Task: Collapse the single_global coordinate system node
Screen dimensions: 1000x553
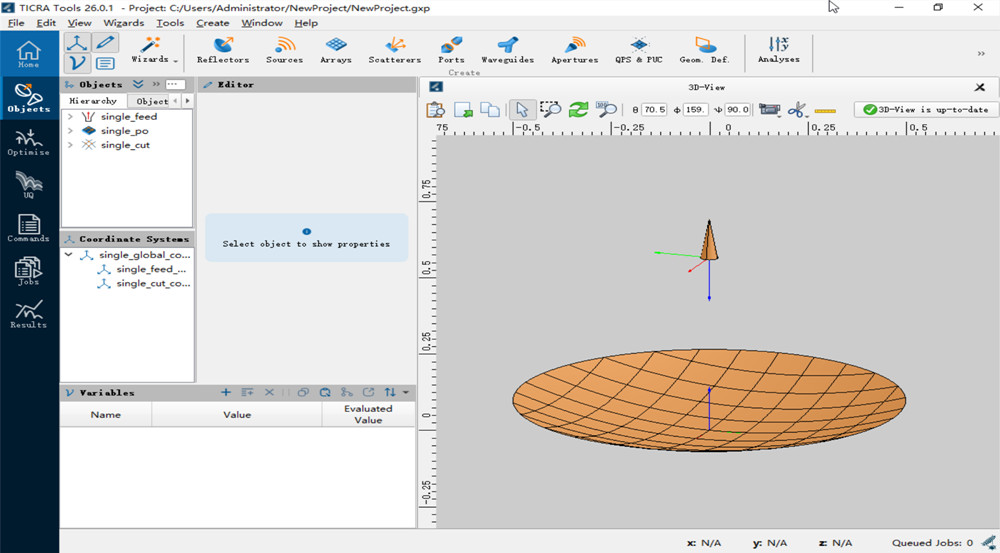Action: click(69, 254)
